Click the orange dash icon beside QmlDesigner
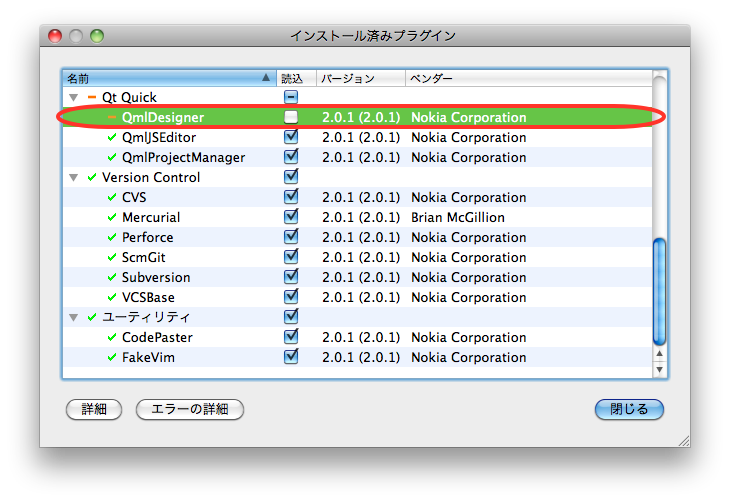 (112, 117)
